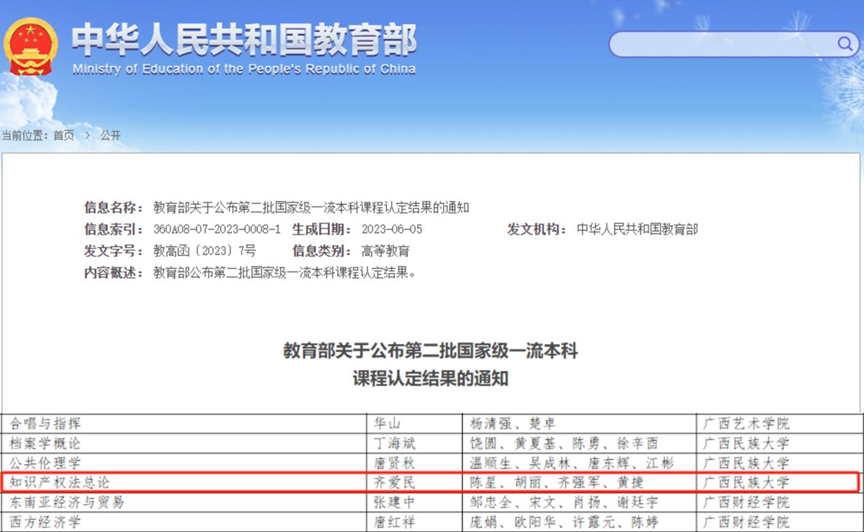The width and height of the screenshot is (864, 532).
Task: Click the issuing agency 中华人民共和国教育部 value
Action: 637,230
